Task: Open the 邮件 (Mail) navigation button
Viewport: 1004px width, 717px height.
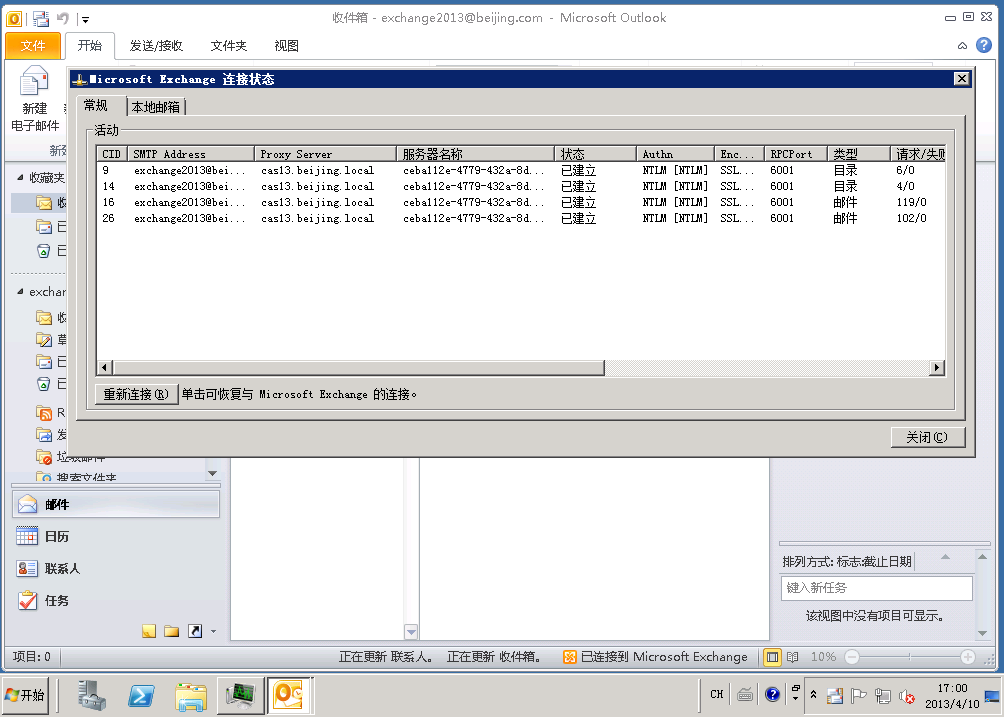Action: pyautogui.click(x=116, y=504)
